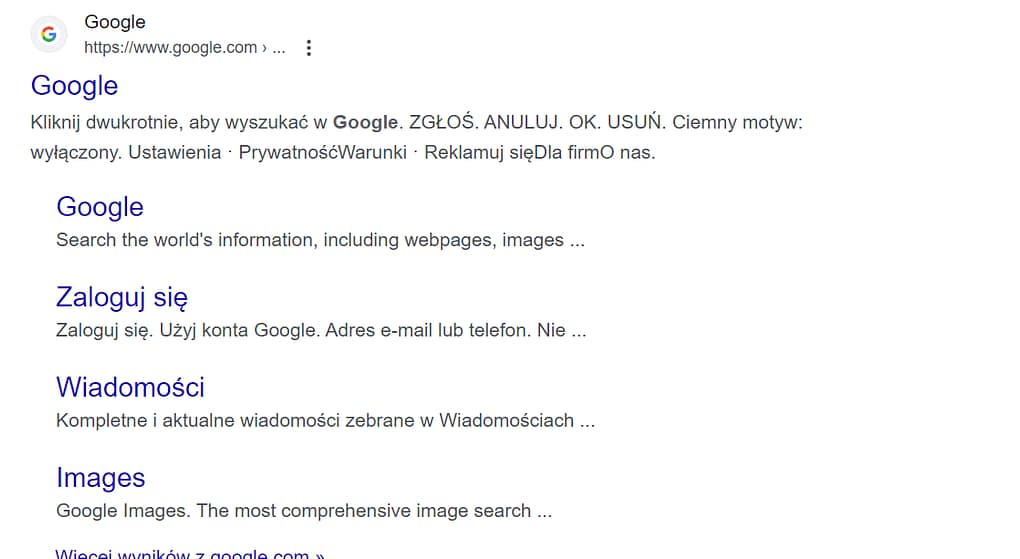Open the indented Google sitelink
1020x559 pixels.
(x=100, y=207)
